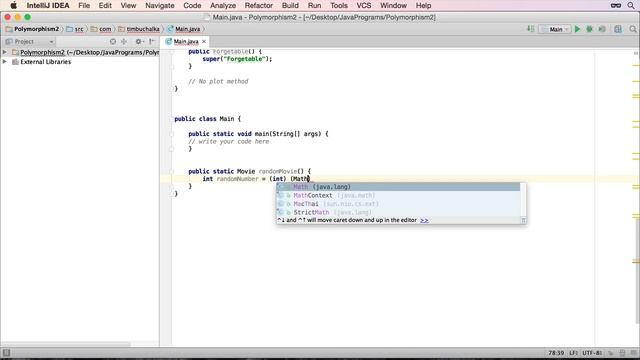Viewport: 640px width, 360px height.
Task: Open the Analyze menu
Action: coord(223,5)
